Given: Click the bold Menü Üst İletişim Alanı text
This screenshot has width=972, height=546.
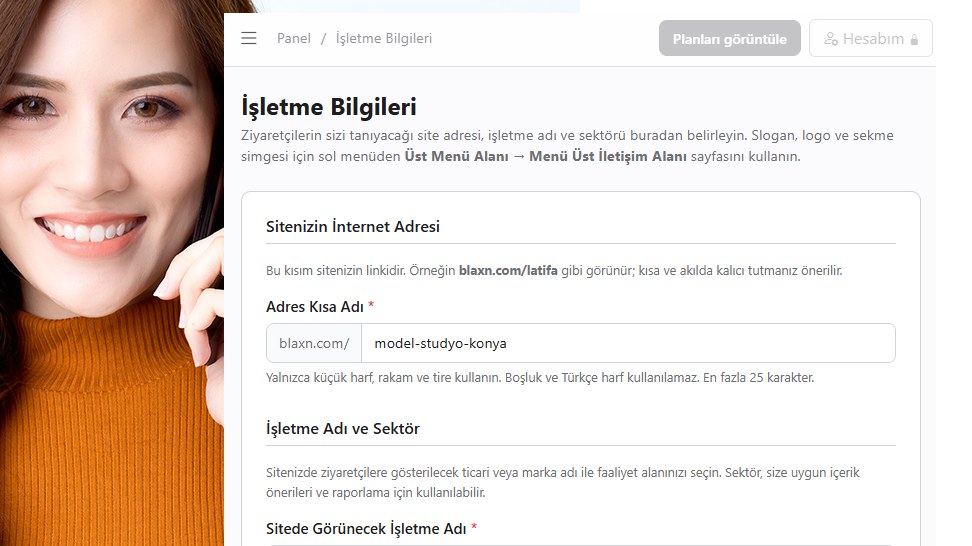Looking at the screenshot, I should pos(608,157).
